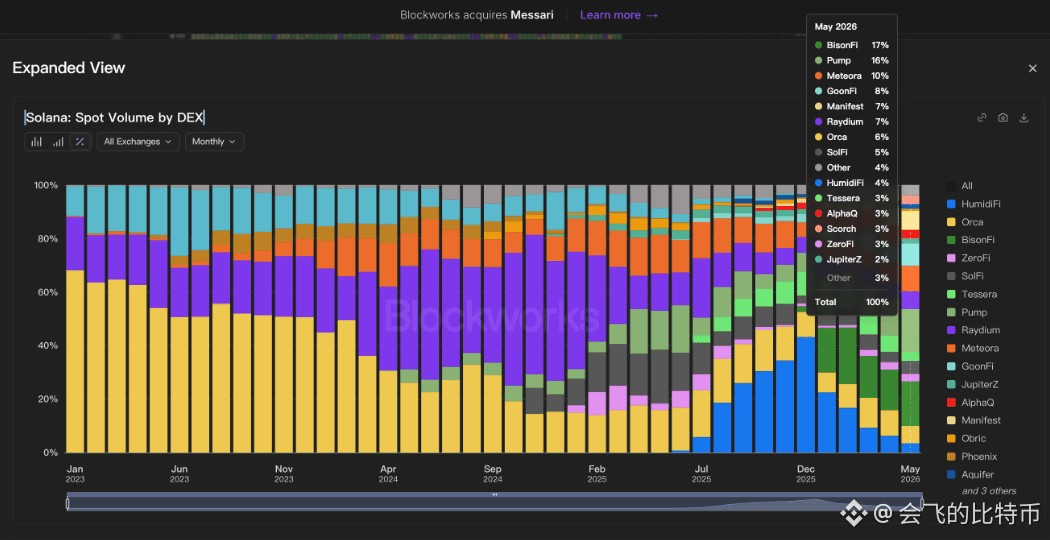Screen dimensions: 1050x540
Task: Copy the chart link icon
Action: [x=982, y=118]
